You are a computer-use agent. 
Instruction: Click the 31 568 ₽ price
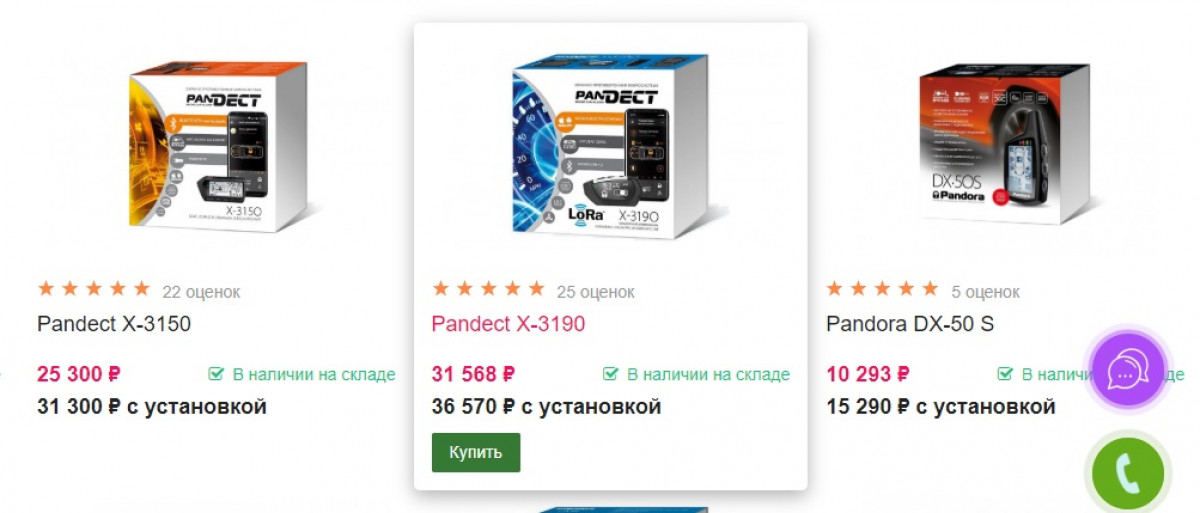pyautogui.click(x=473, y=375)
